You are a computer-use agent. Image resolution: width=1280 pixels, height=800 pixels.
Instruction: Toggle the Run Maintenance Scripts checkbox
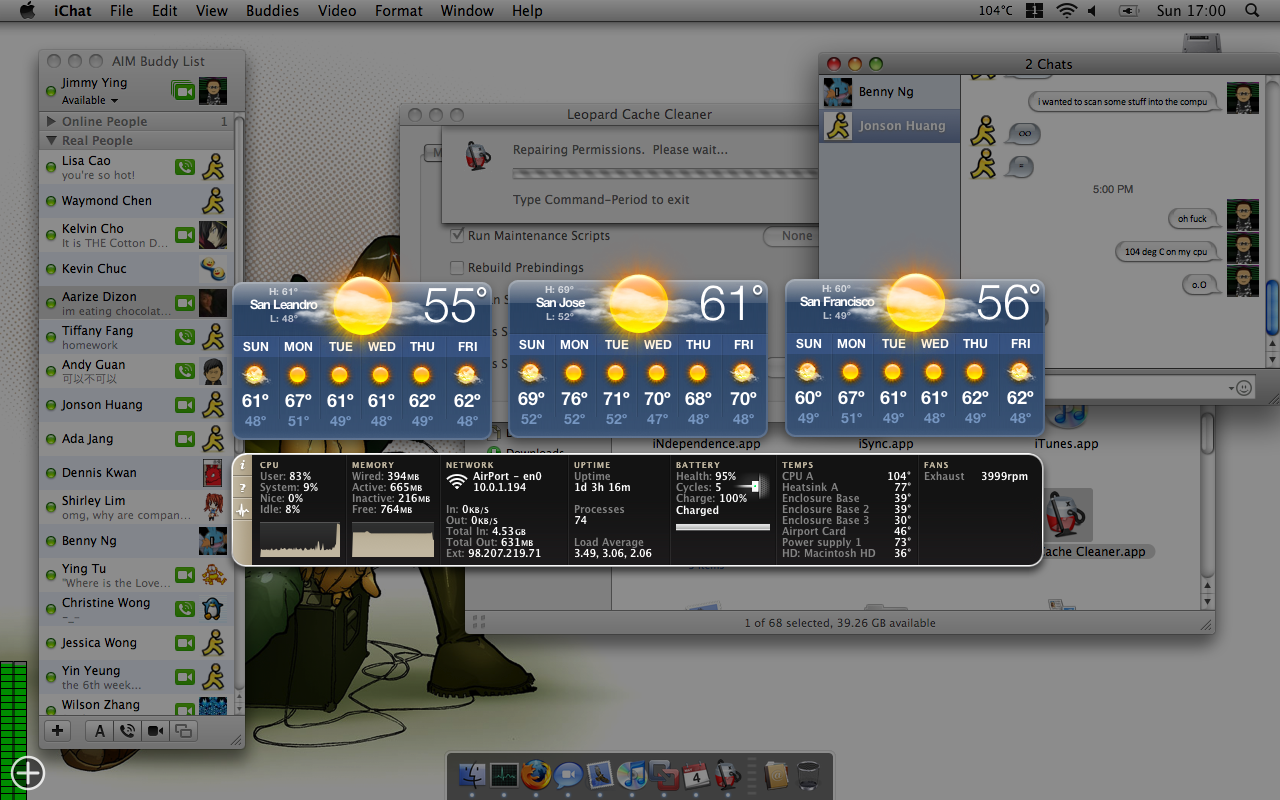click(x=457, y=236)
